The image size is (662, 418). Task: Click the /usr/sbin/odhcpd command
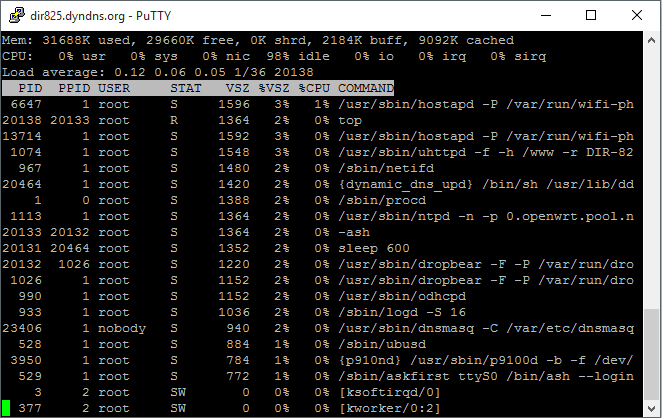tap(402, 297)
